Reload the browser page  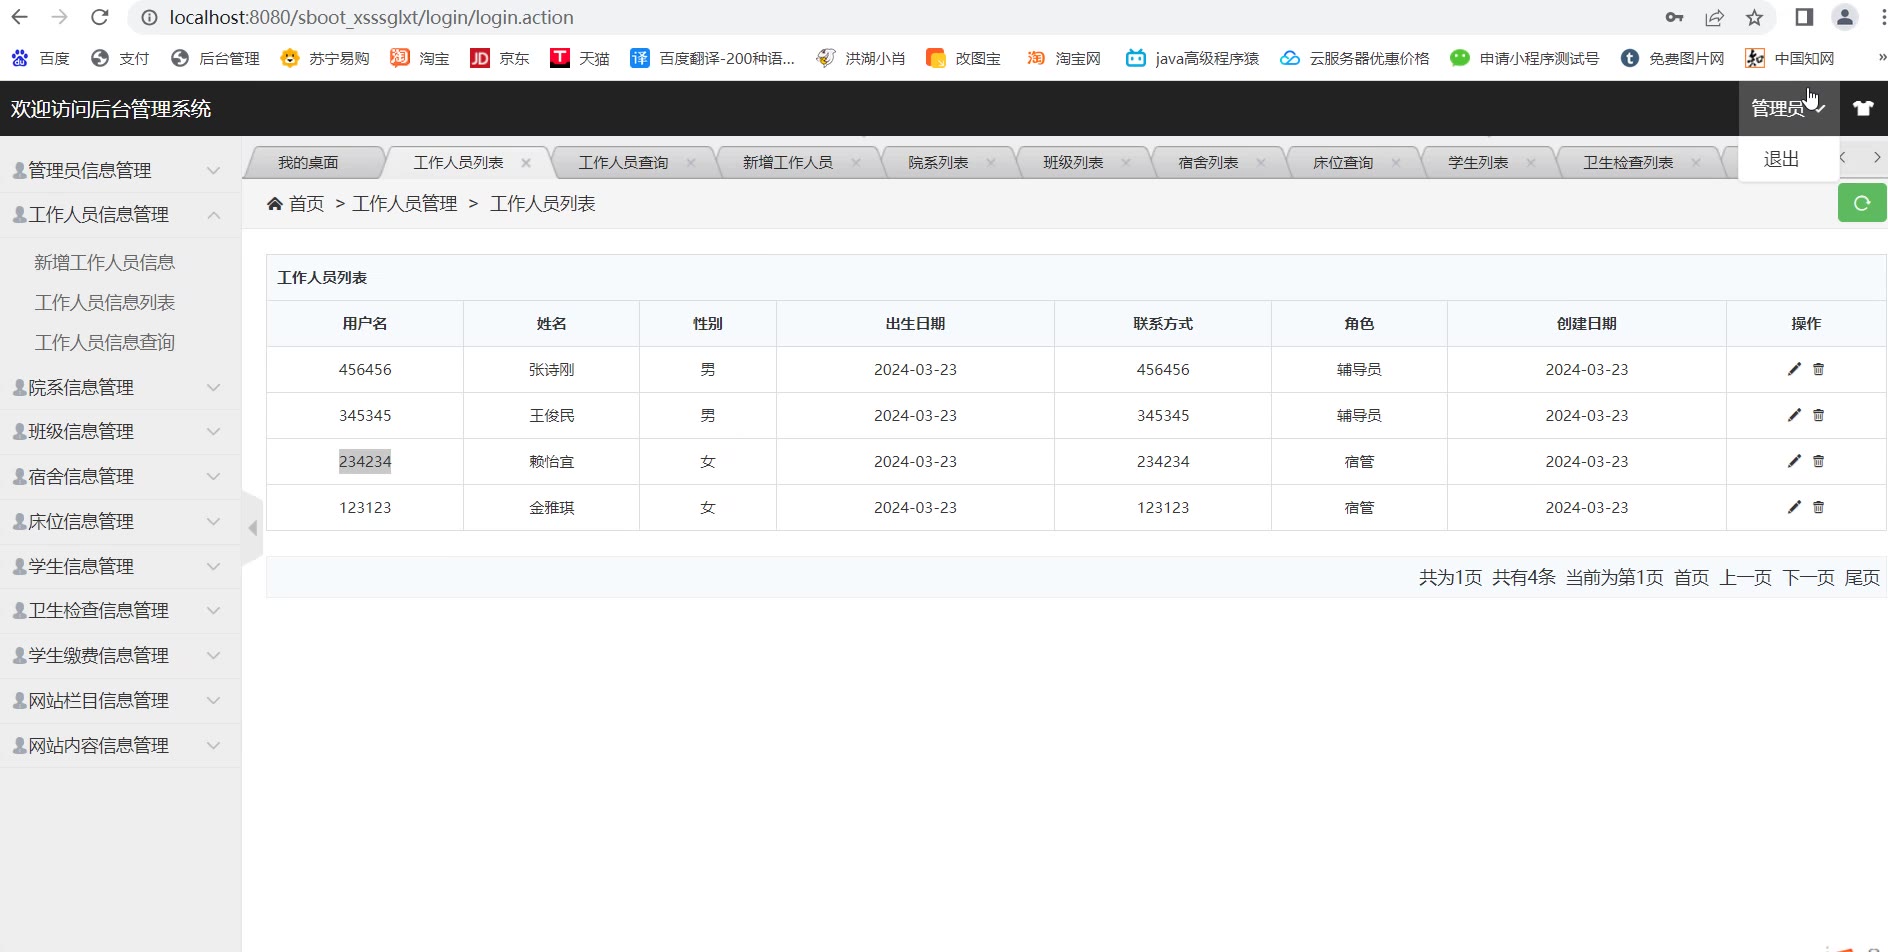[x=99, y=17]
